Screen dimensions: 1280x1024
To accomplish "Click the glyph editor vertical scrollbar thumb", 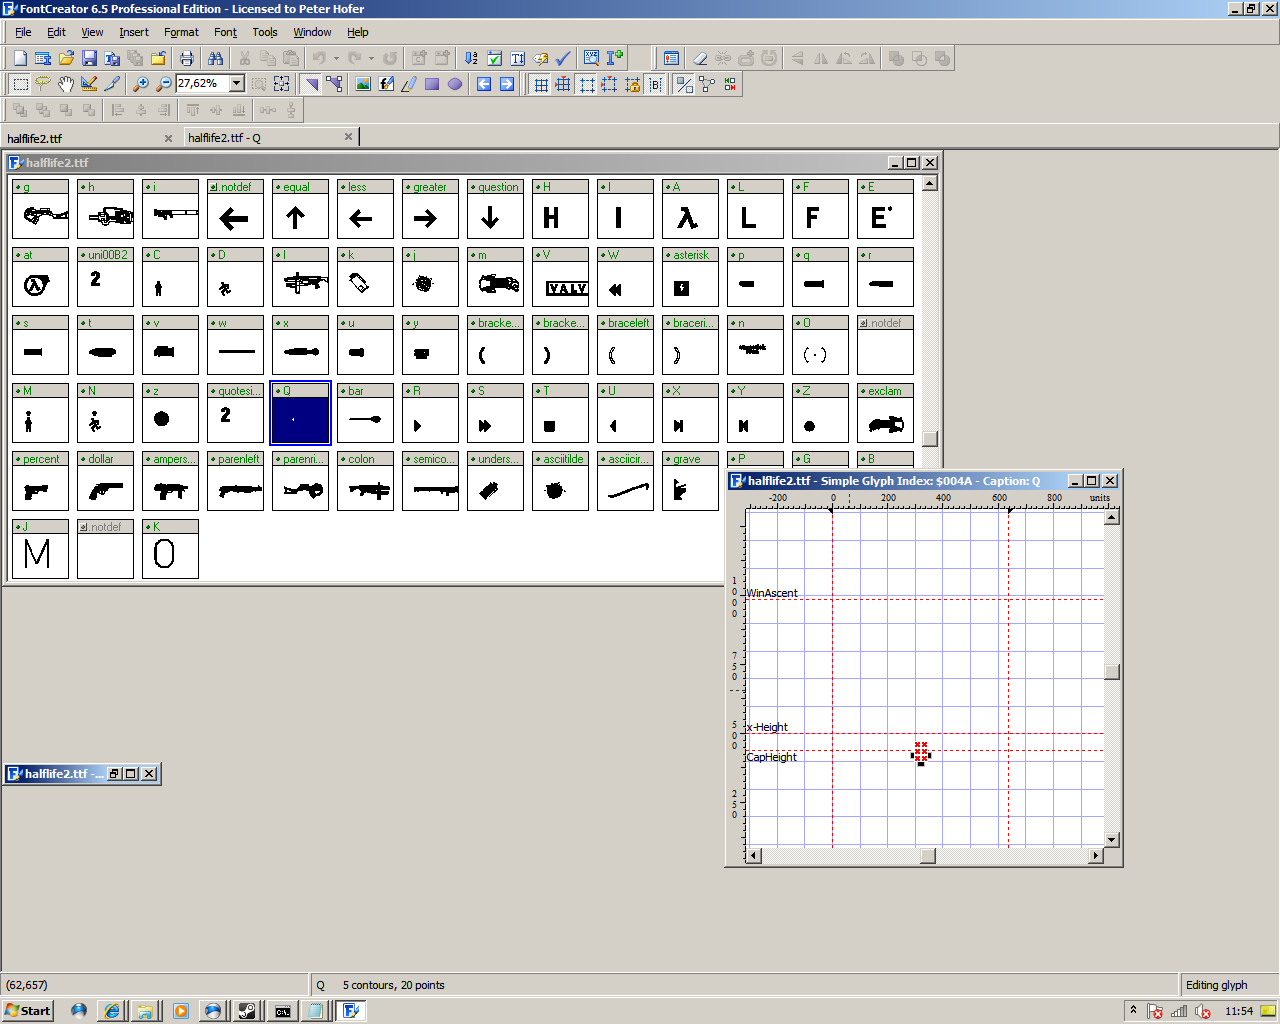I will [x=1112, y=672].
